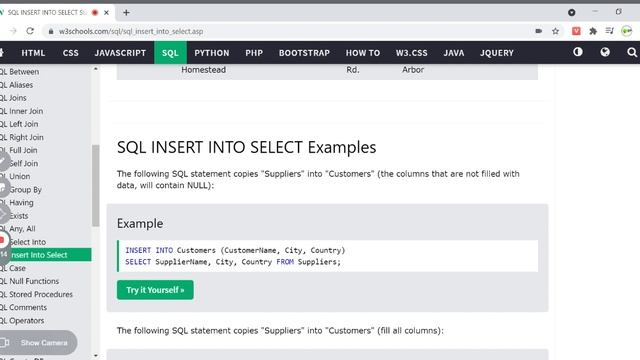This screenshot has height=360, width=640.
Task: Open a new browser tab with the plus button
Action: coord(126,13)
